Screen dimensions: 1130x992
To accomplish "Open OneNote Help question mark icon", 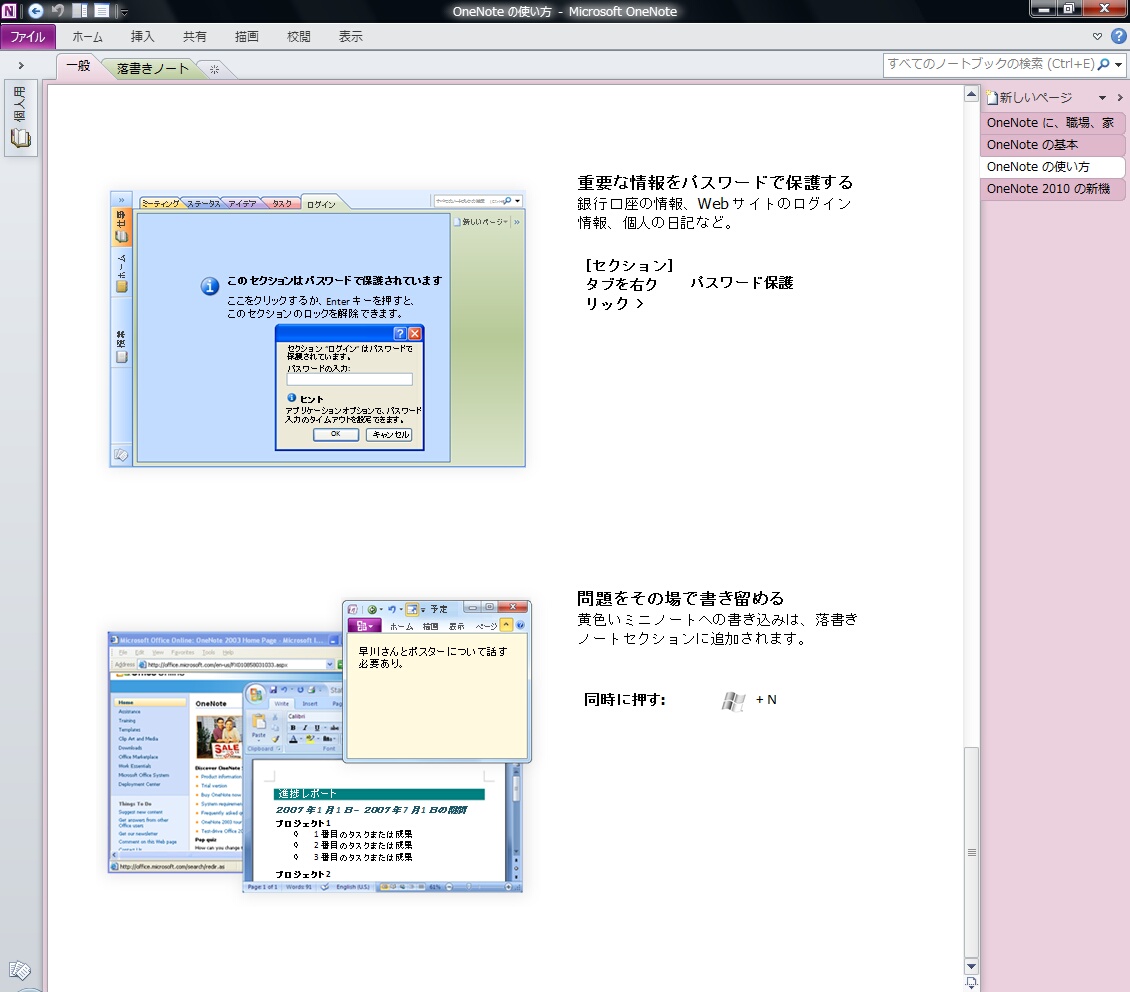I will pyautogui.click(x=1118, y=36).
